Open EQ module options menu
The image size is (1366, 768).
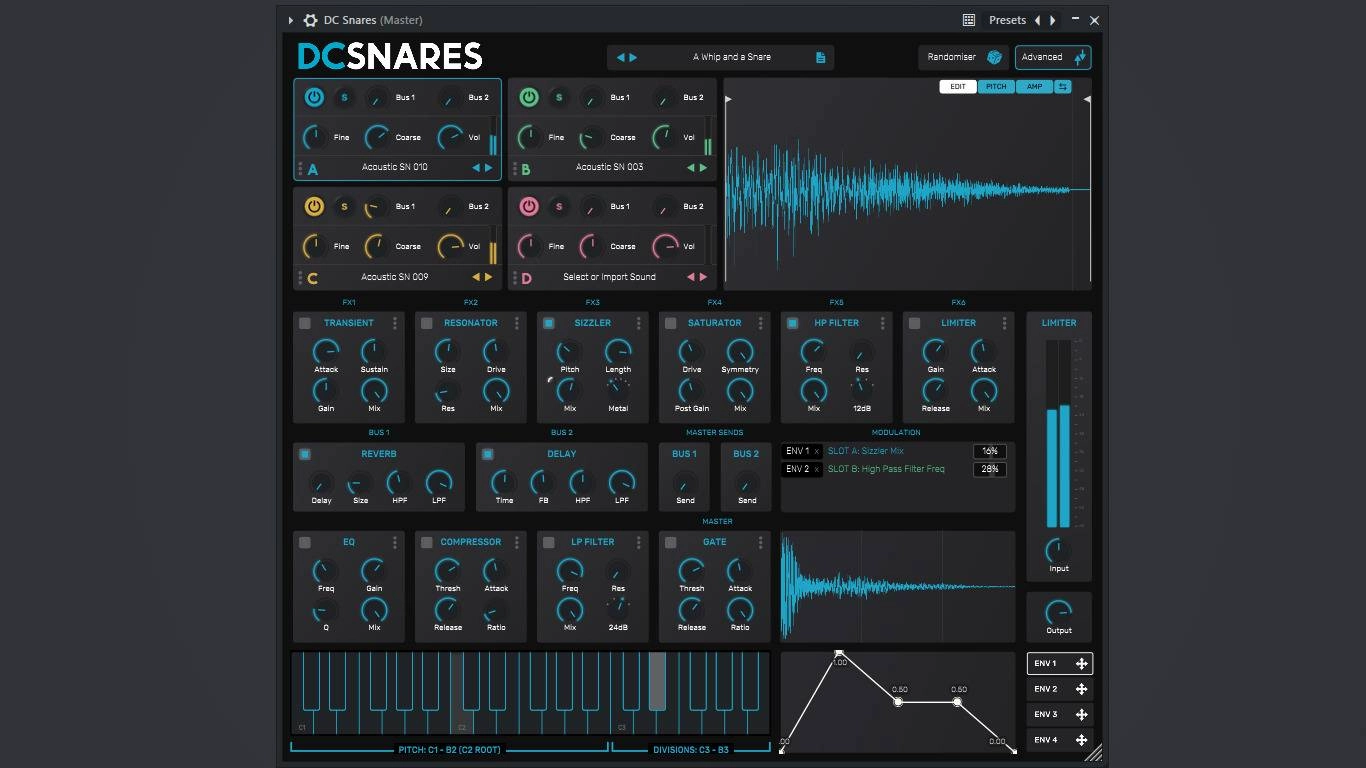[x=395, y=542]
